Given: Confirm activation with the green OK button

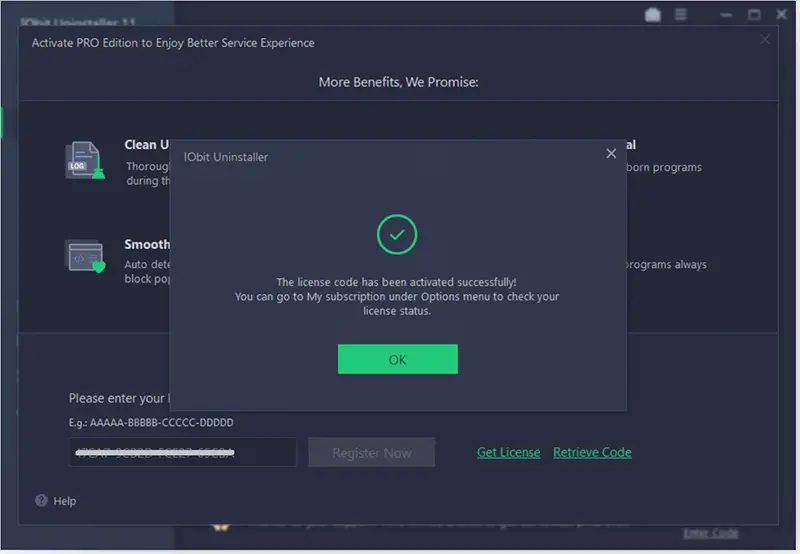Looking at the screenshot, I should coord(397,359).
